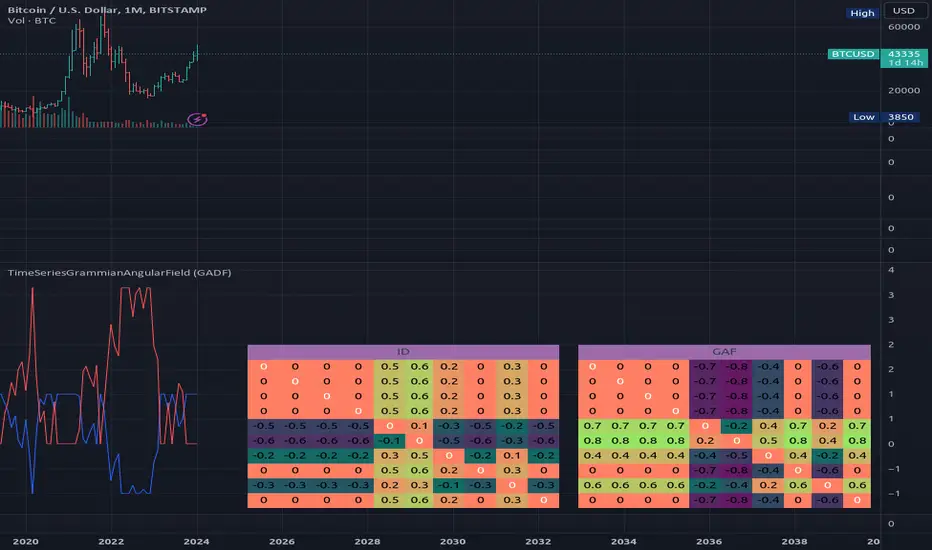Screen dimensions: 932x550
Task: Open the USD currency selector
Action: coord(902,13)
